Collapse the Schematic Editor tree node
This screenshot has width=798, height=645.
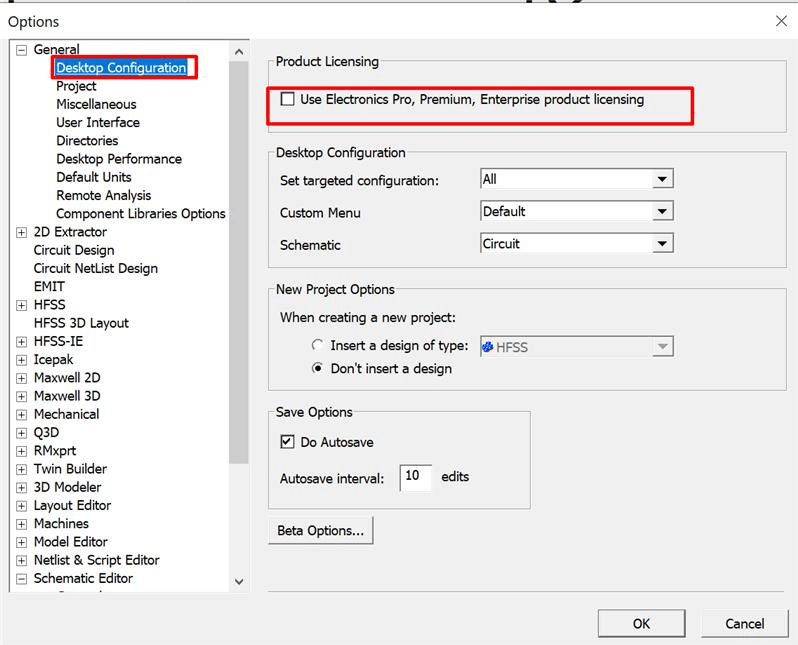[x=22, y=579]
